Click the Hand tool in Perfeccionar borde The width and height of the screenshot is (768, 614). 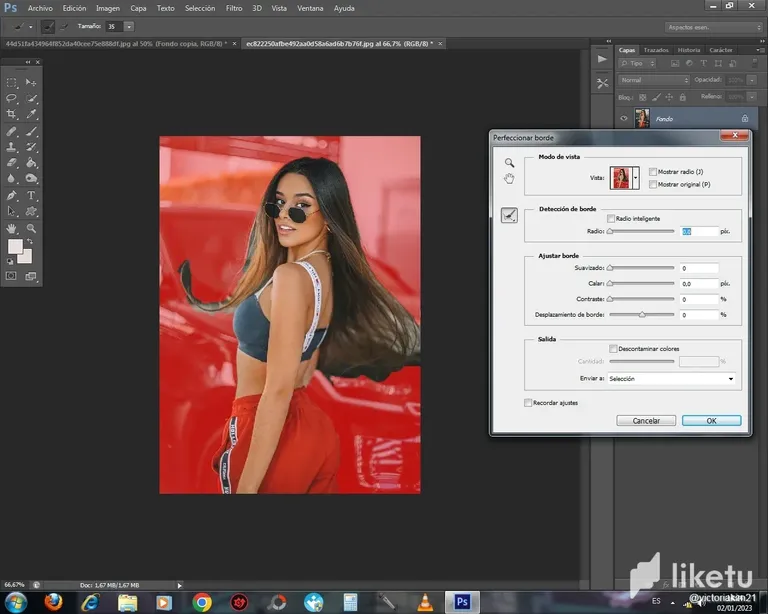[509, 179]
